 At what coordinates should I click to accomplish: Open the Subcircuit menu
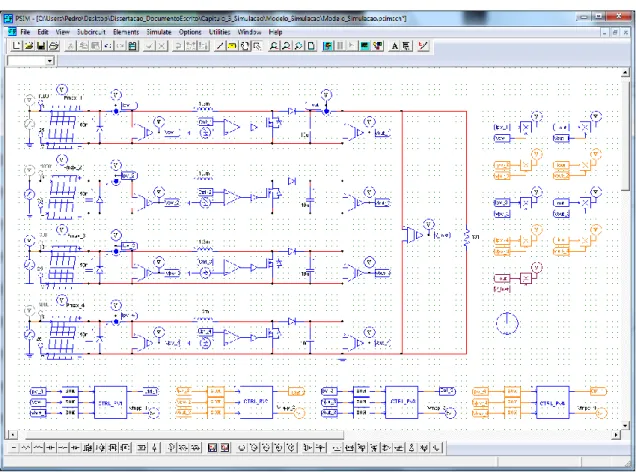[91, 32]
